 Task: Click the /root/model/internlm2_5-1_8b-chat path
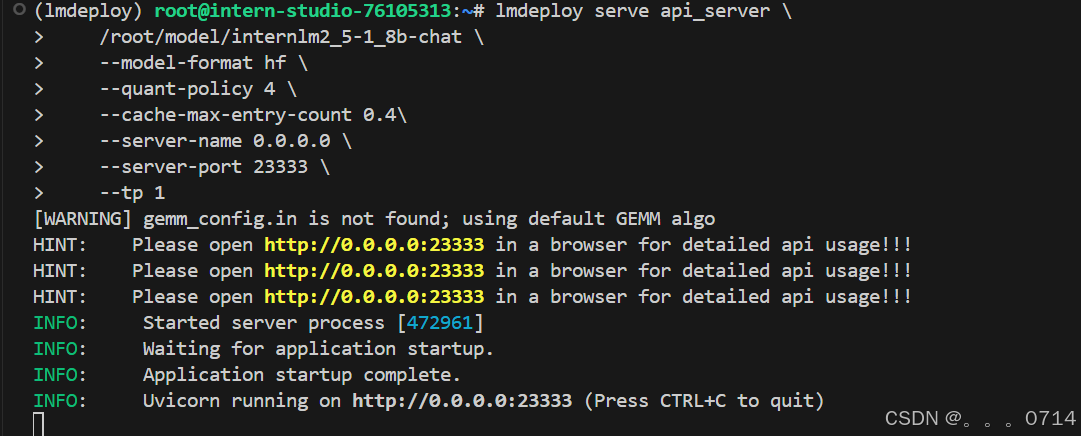pyautogui.click(x=281, y=37)
